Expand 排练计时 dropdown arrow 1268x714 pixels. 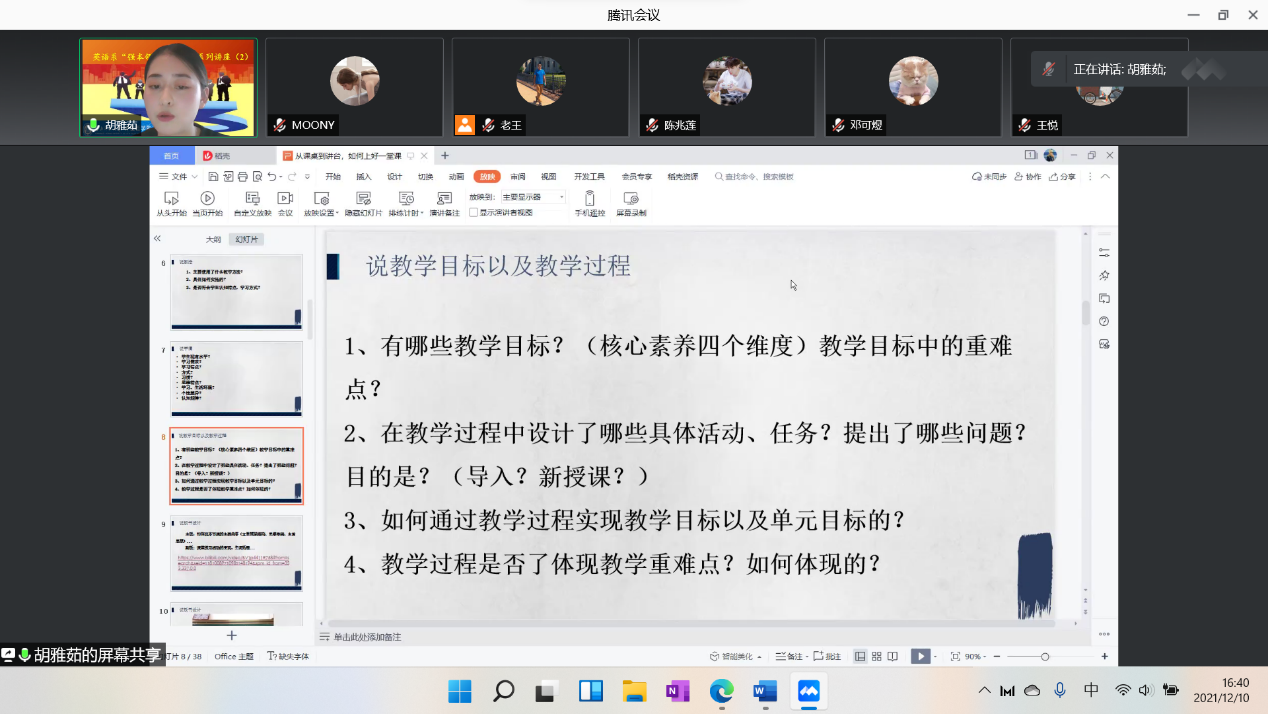422,213
